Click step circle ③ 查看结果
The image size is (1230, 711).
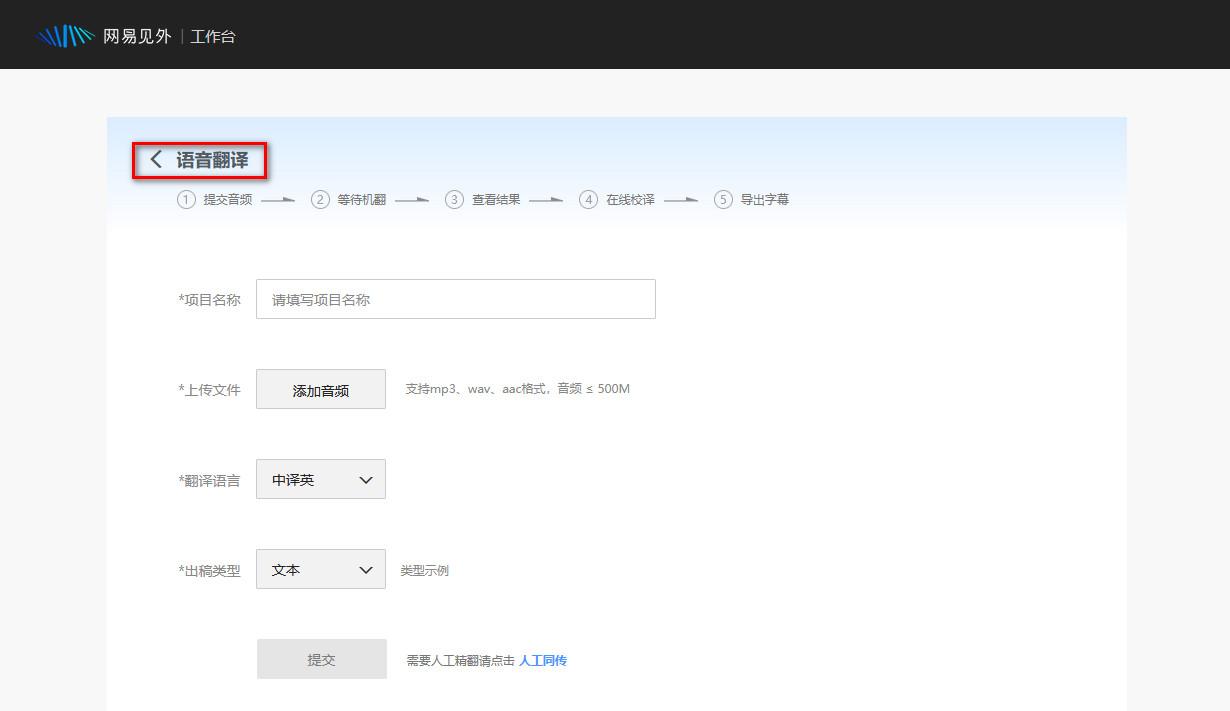pos(454,199)
